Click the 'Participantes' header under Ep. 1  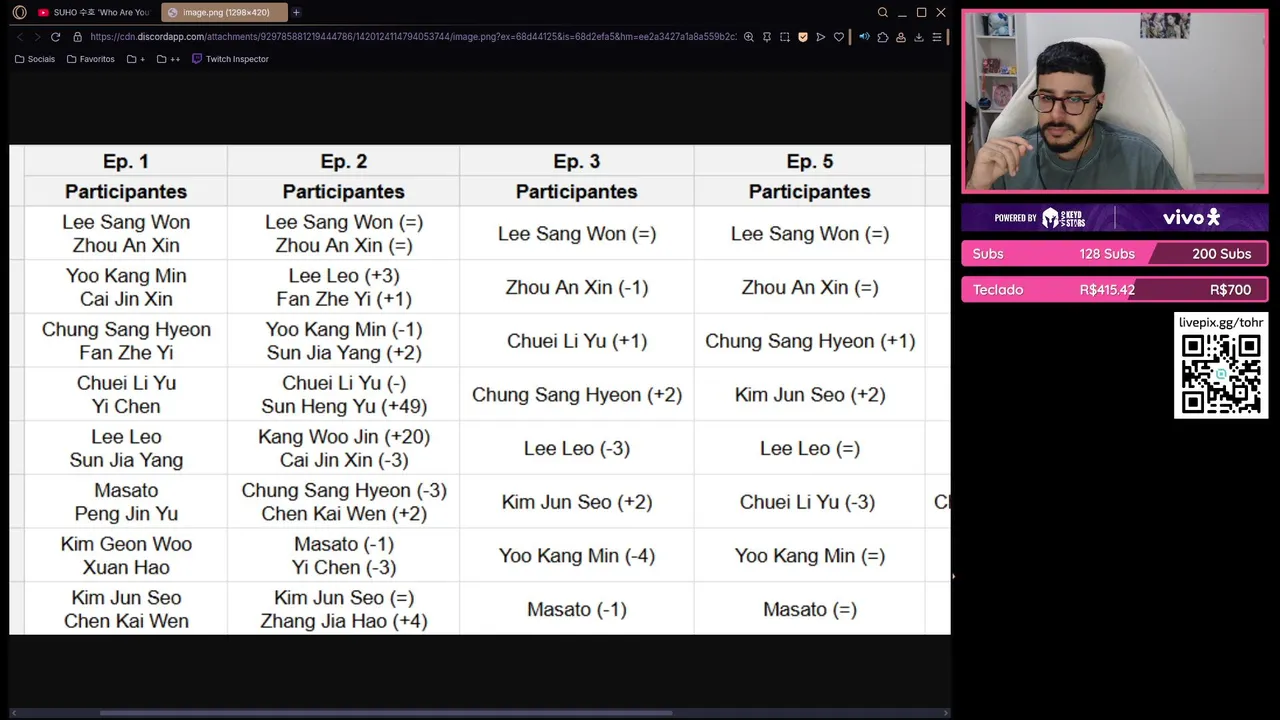(126, 191)
